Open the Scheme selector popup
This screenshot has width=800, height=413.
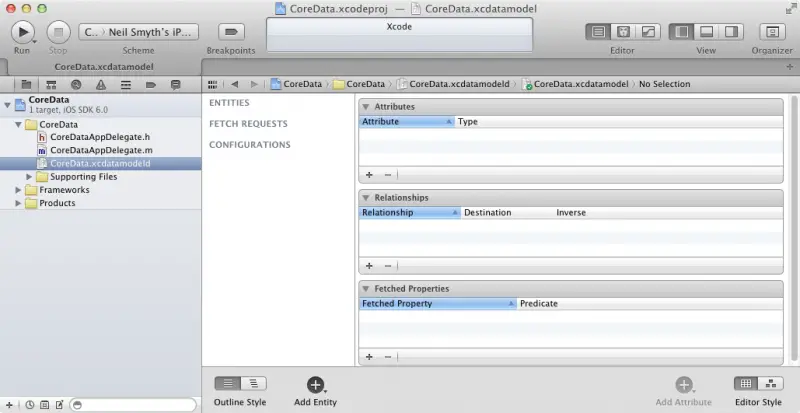[x=138, y=32]
